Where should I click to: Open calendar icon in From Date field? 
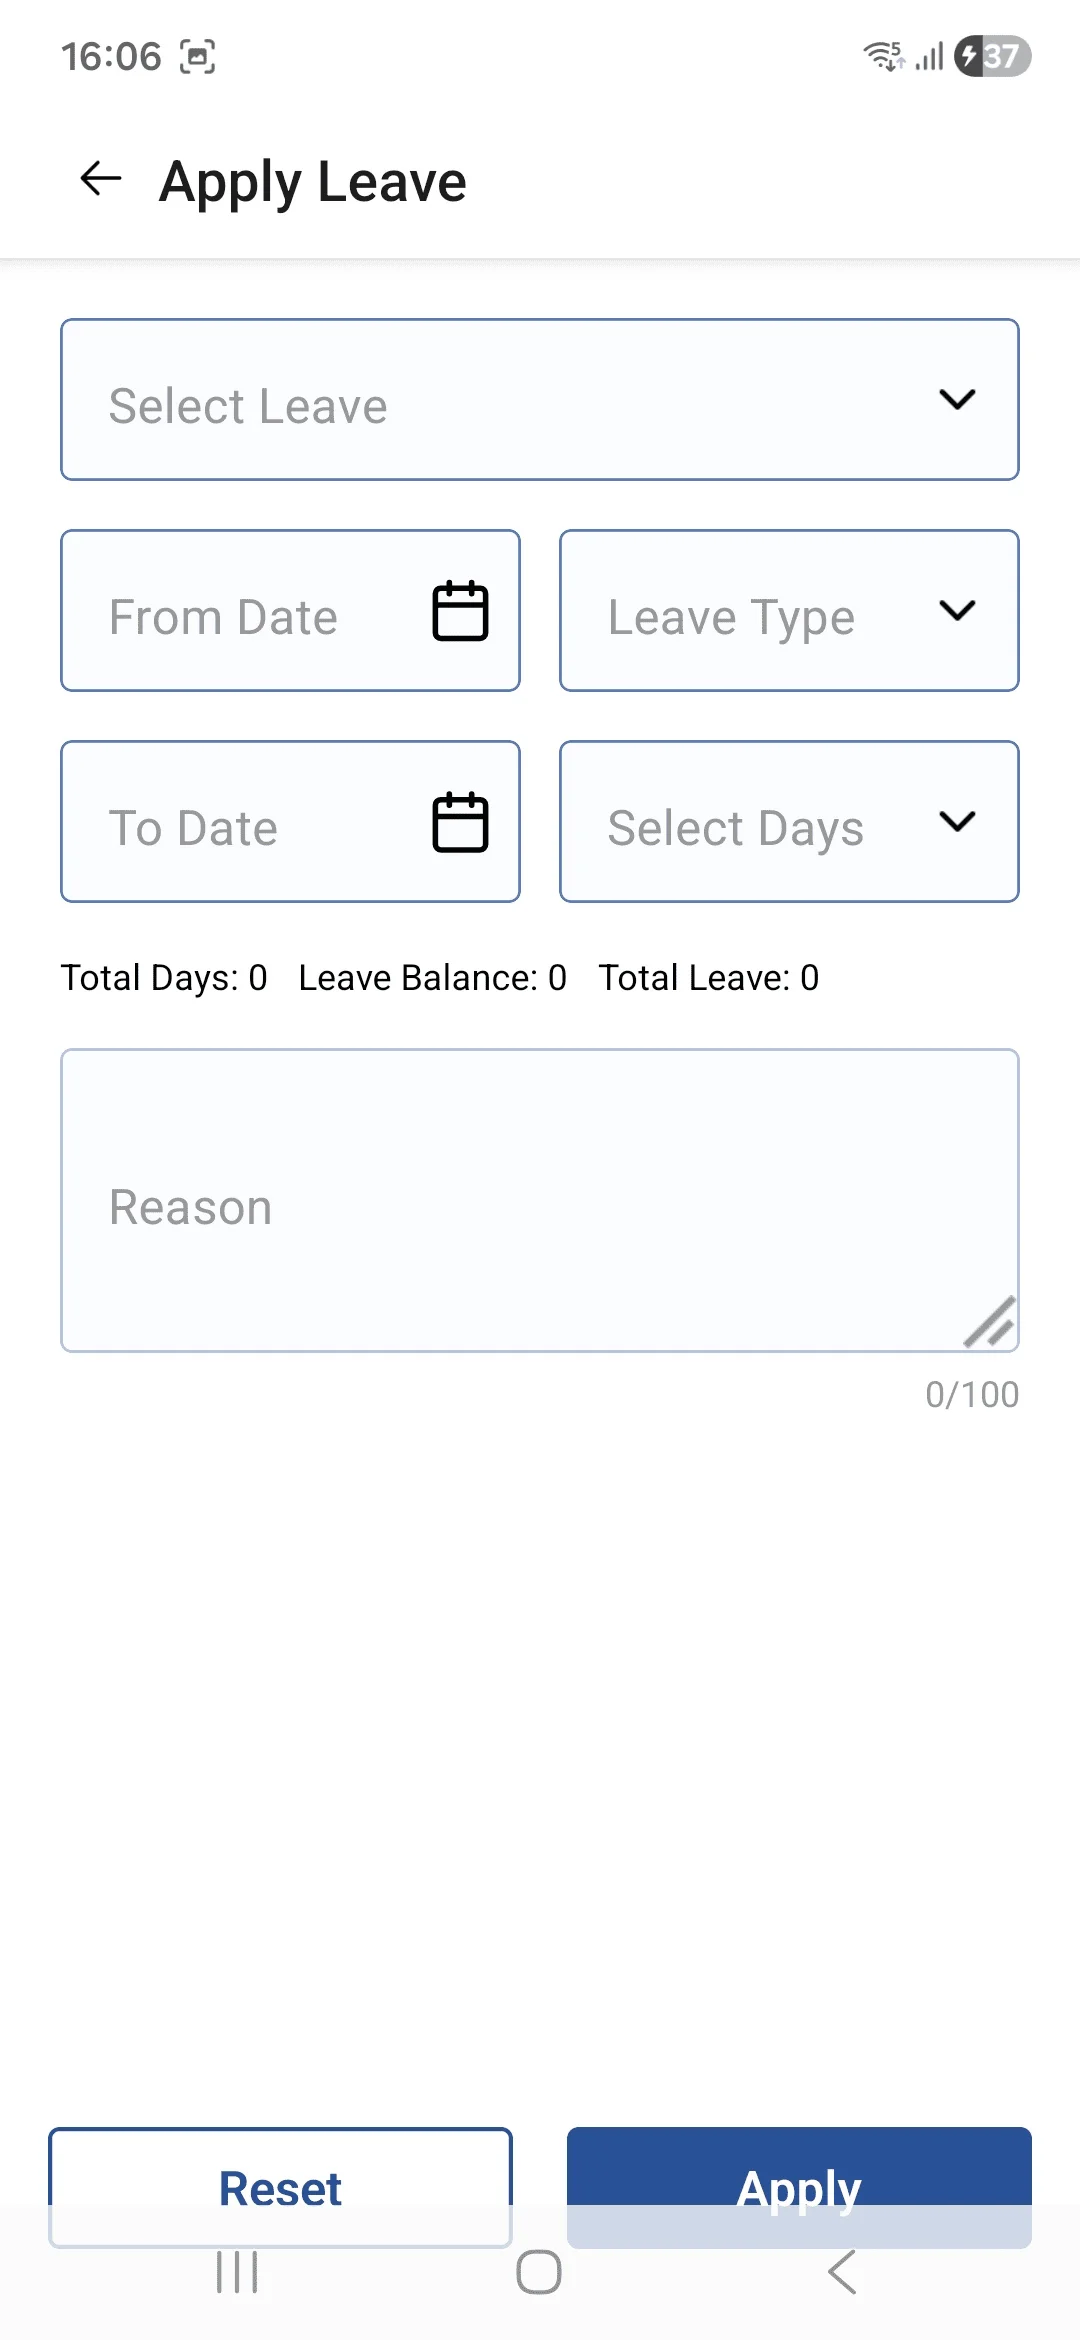click(x=460, y=611)
